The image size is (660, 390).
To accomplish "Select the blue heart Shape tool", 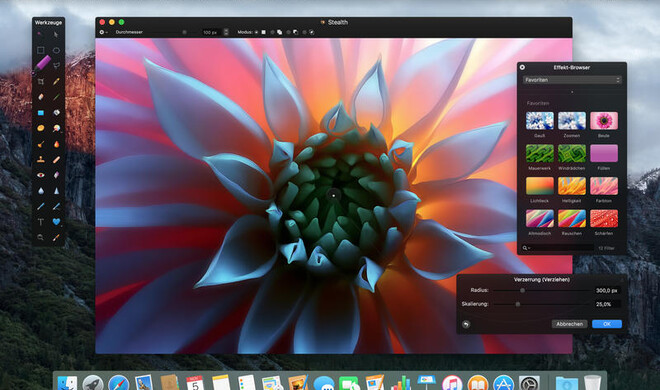I will [56, 222].
